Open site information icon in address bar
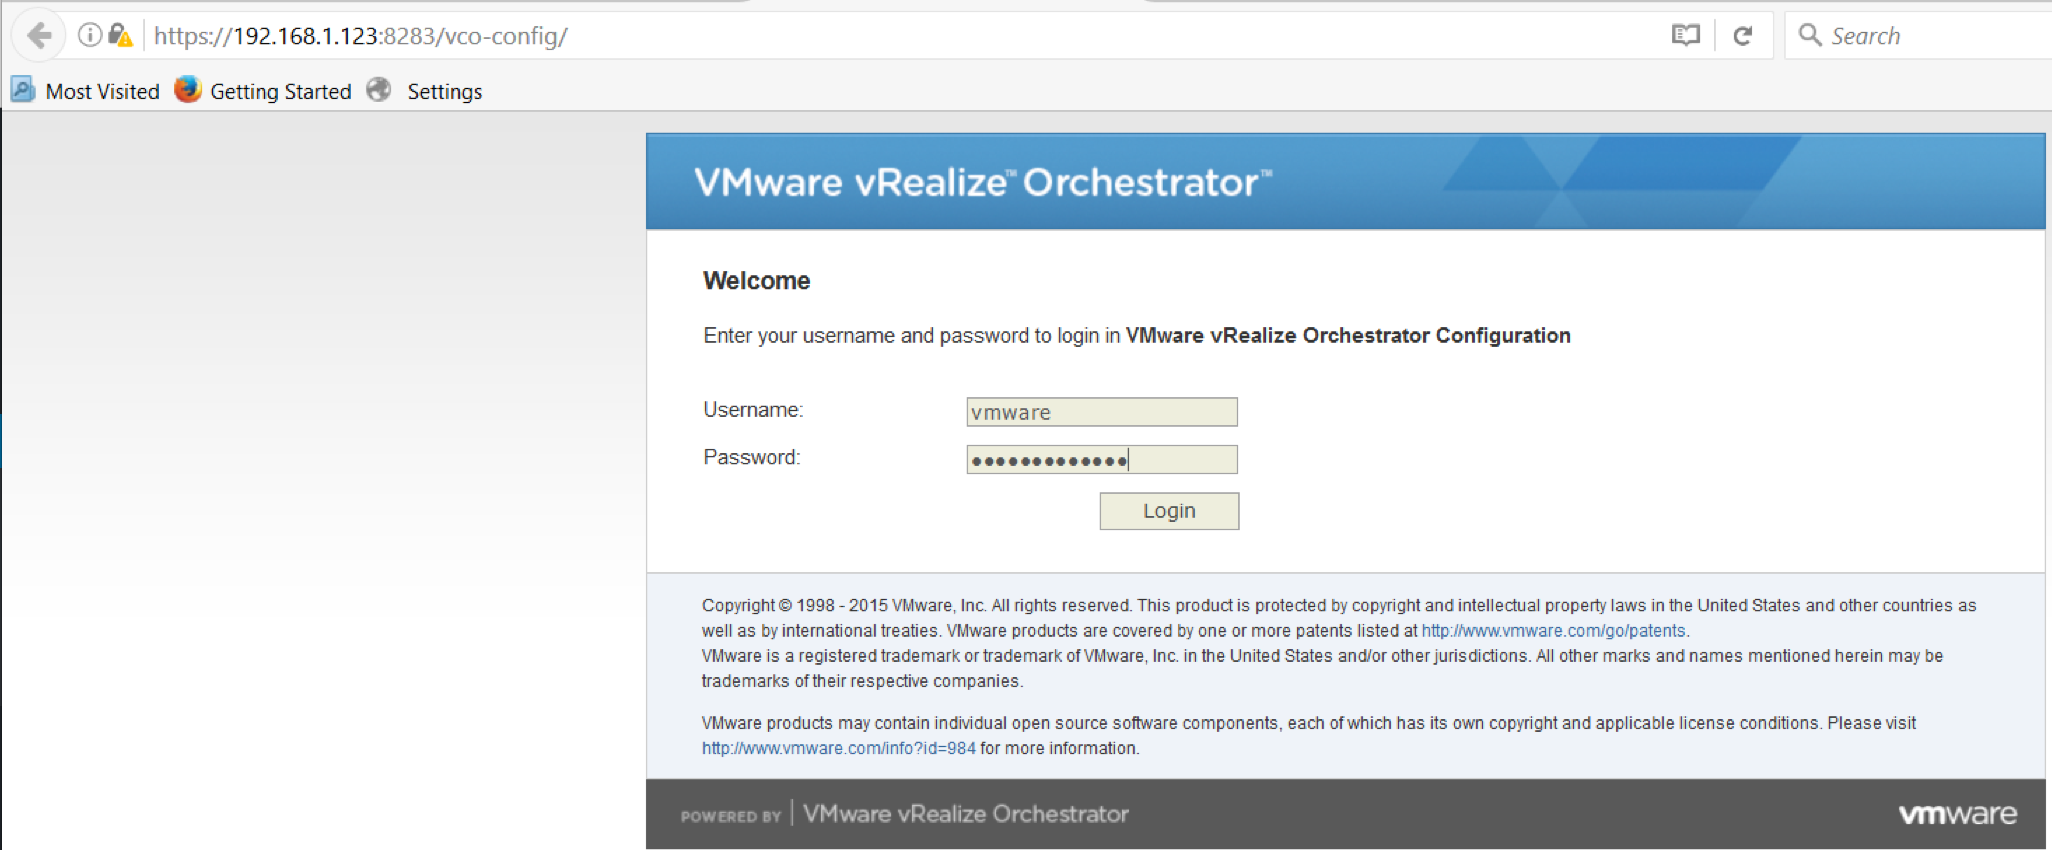Screen dimensions: 2052x850 point(90,36)
